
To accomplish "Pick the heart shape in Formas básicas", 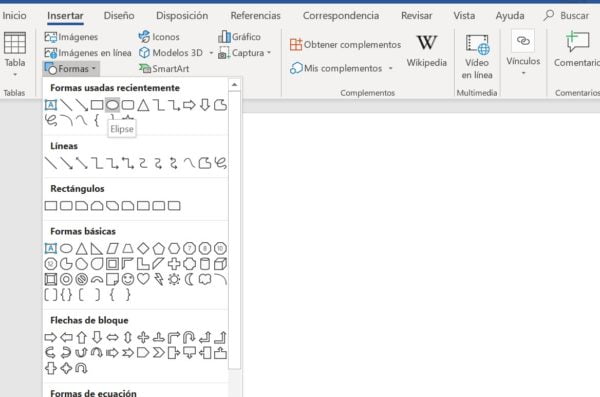I will tap(143, 279).
